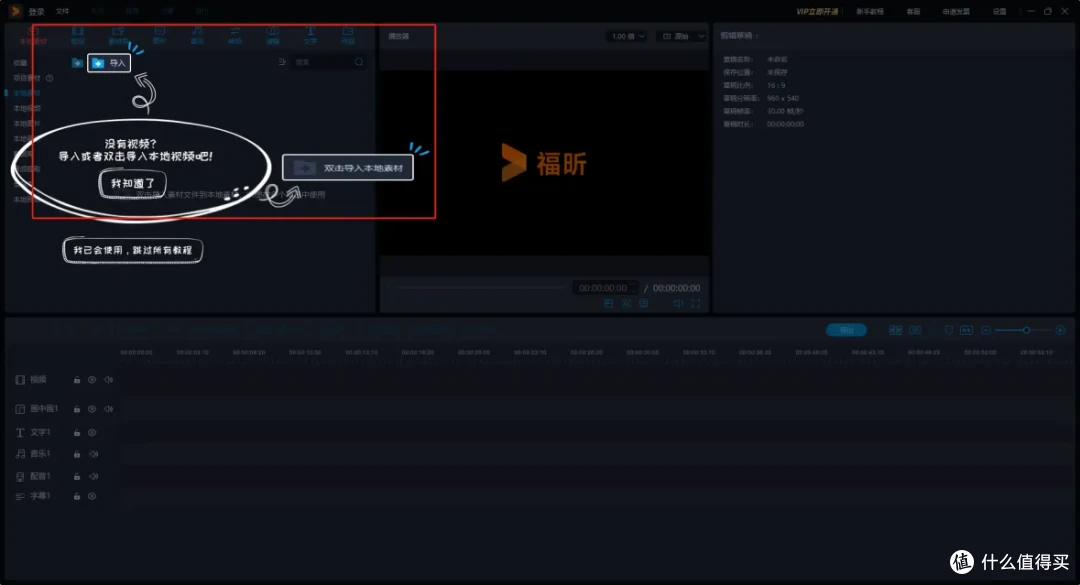
Task: Mute the 画中画1 track speaker
Action: click(x=108, y=409)
